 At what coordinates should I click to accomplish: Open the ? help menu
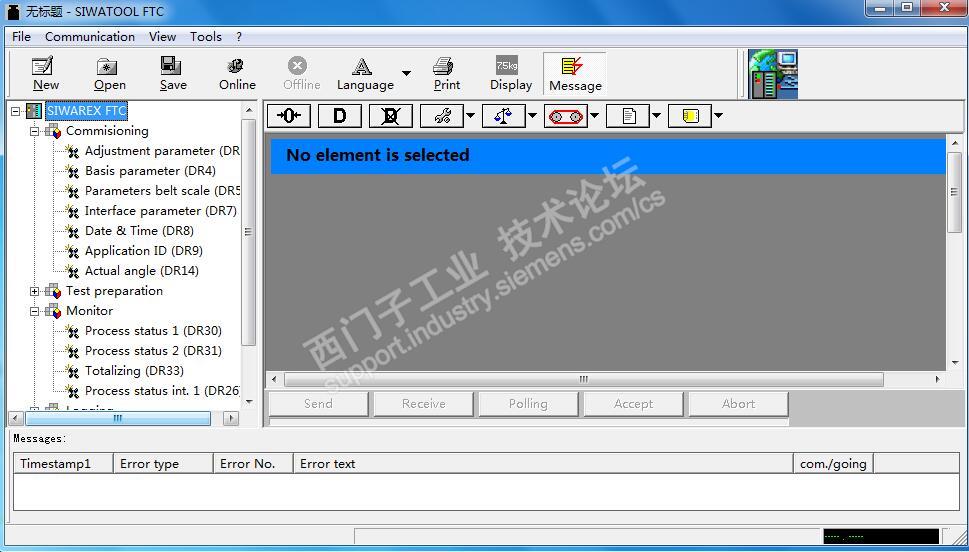click(x=239, y=36)
